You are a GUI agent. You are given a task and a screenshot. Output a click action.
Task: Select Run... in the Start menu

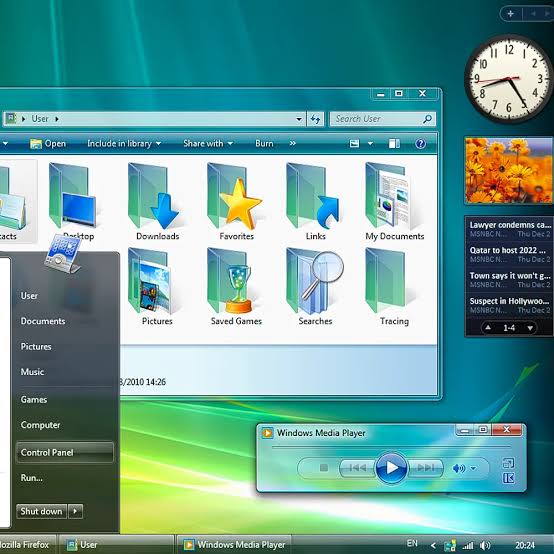click(31, 478)
